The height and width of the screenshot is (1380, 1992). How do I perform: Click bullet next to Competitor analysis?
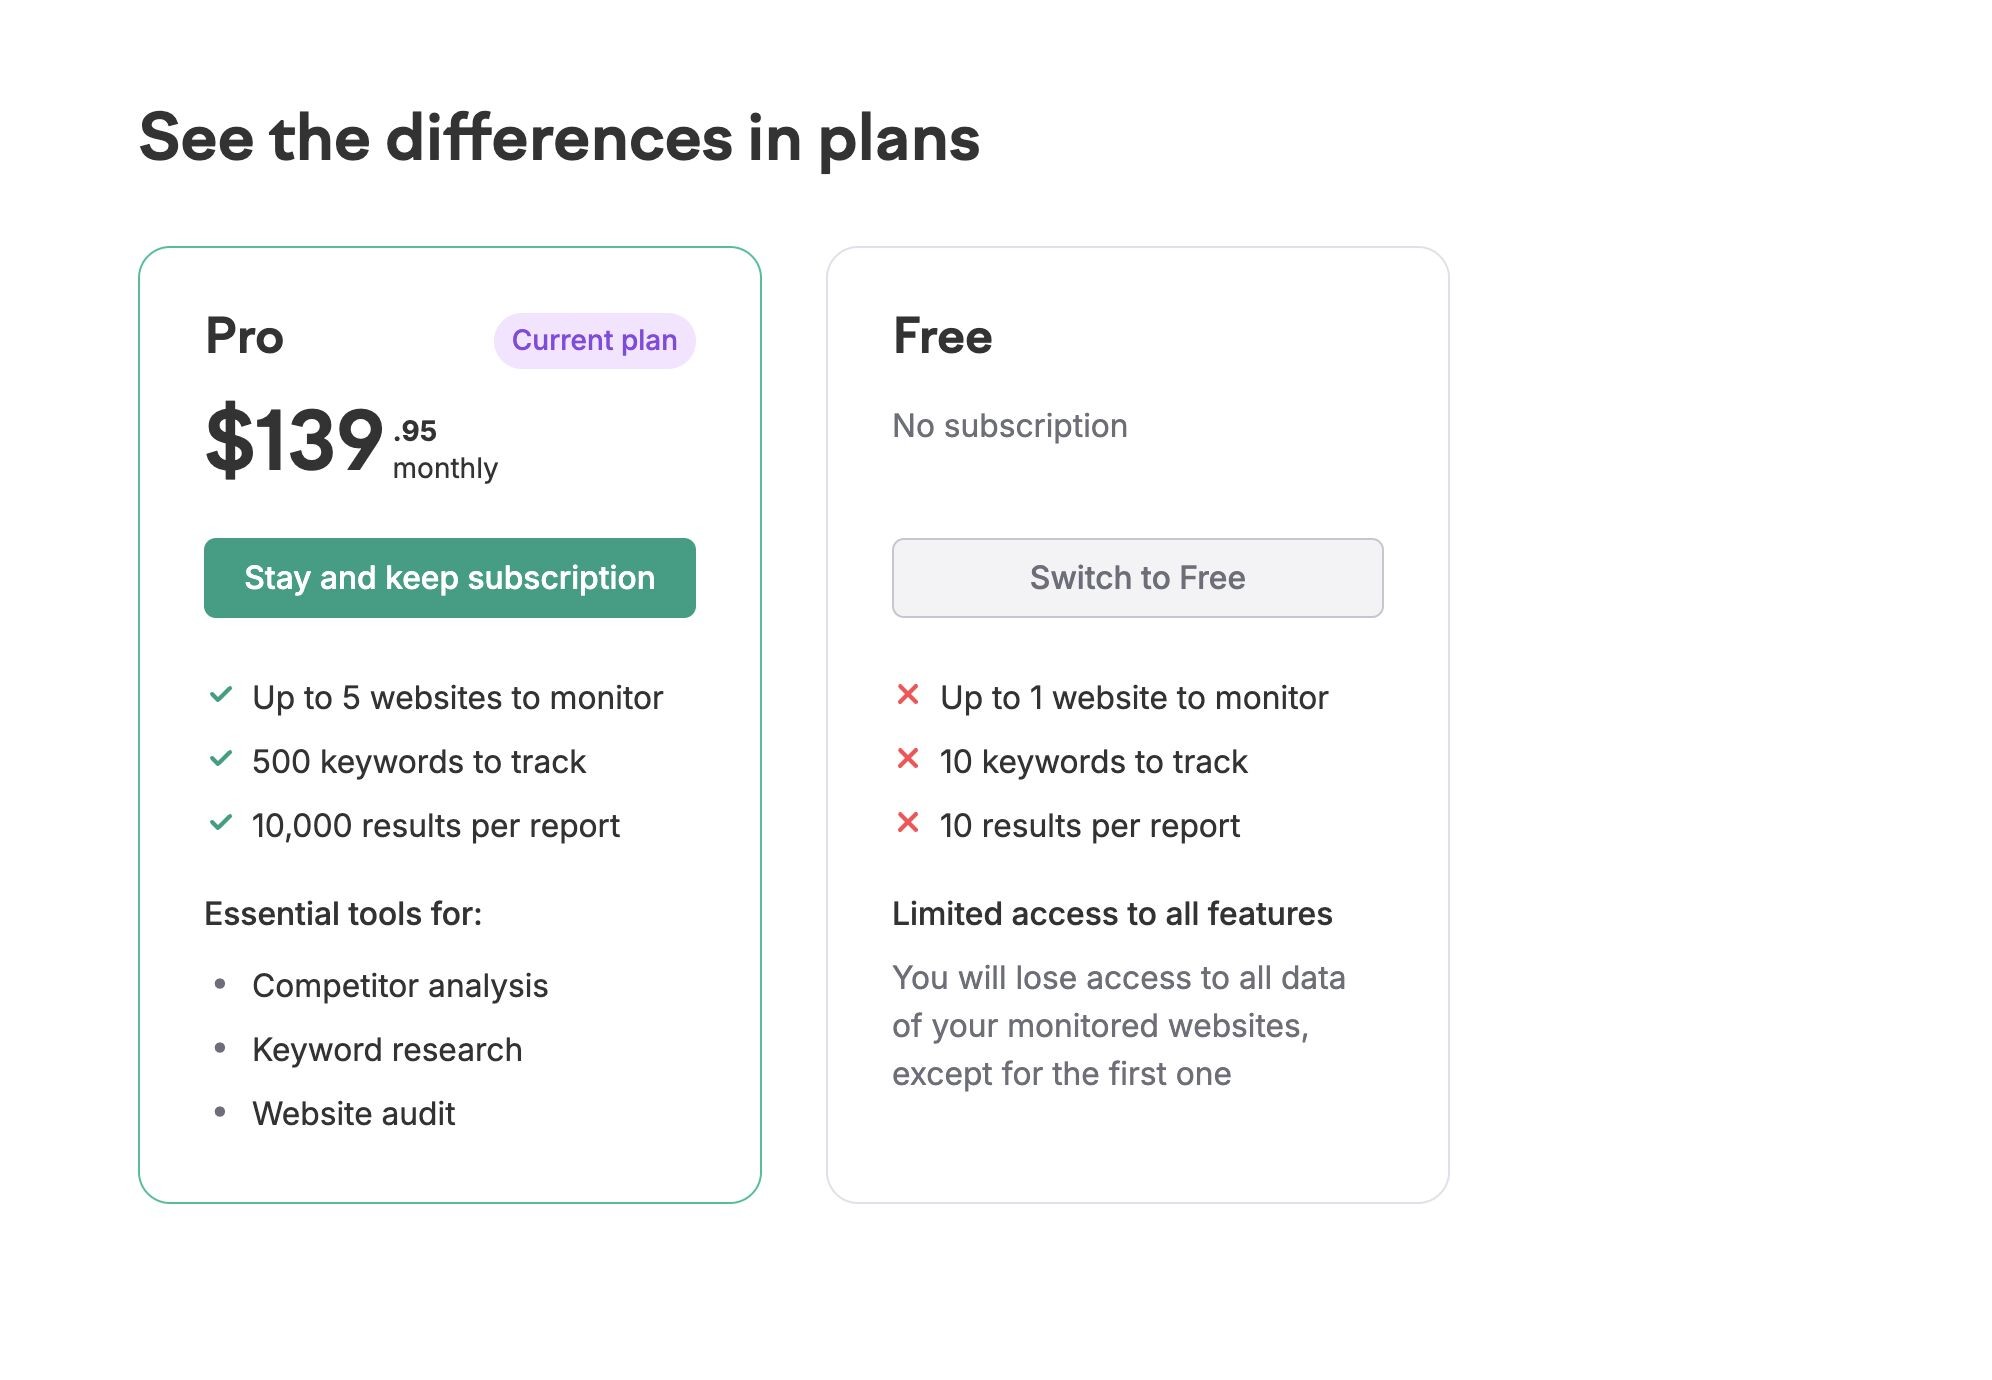tap(220, 985)
